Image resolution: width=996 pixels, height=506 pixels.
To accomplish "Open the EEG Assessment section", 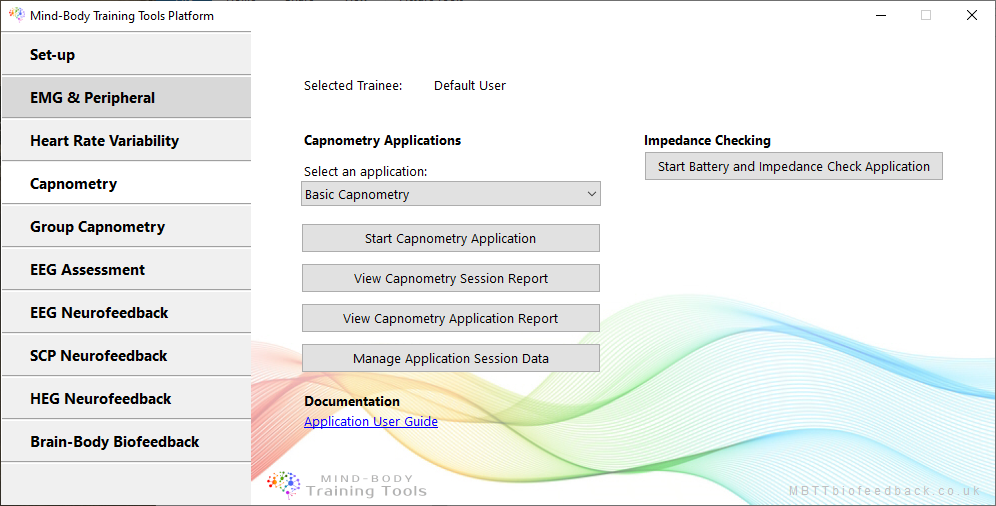I will click(126, 269).
